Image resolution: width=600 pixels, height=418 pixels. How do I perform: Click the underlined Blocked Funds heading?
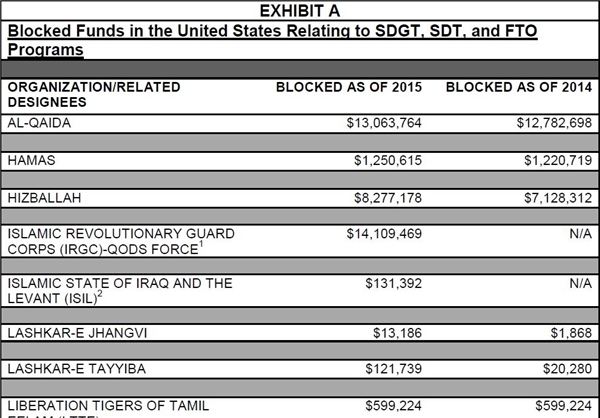[272, 40]
